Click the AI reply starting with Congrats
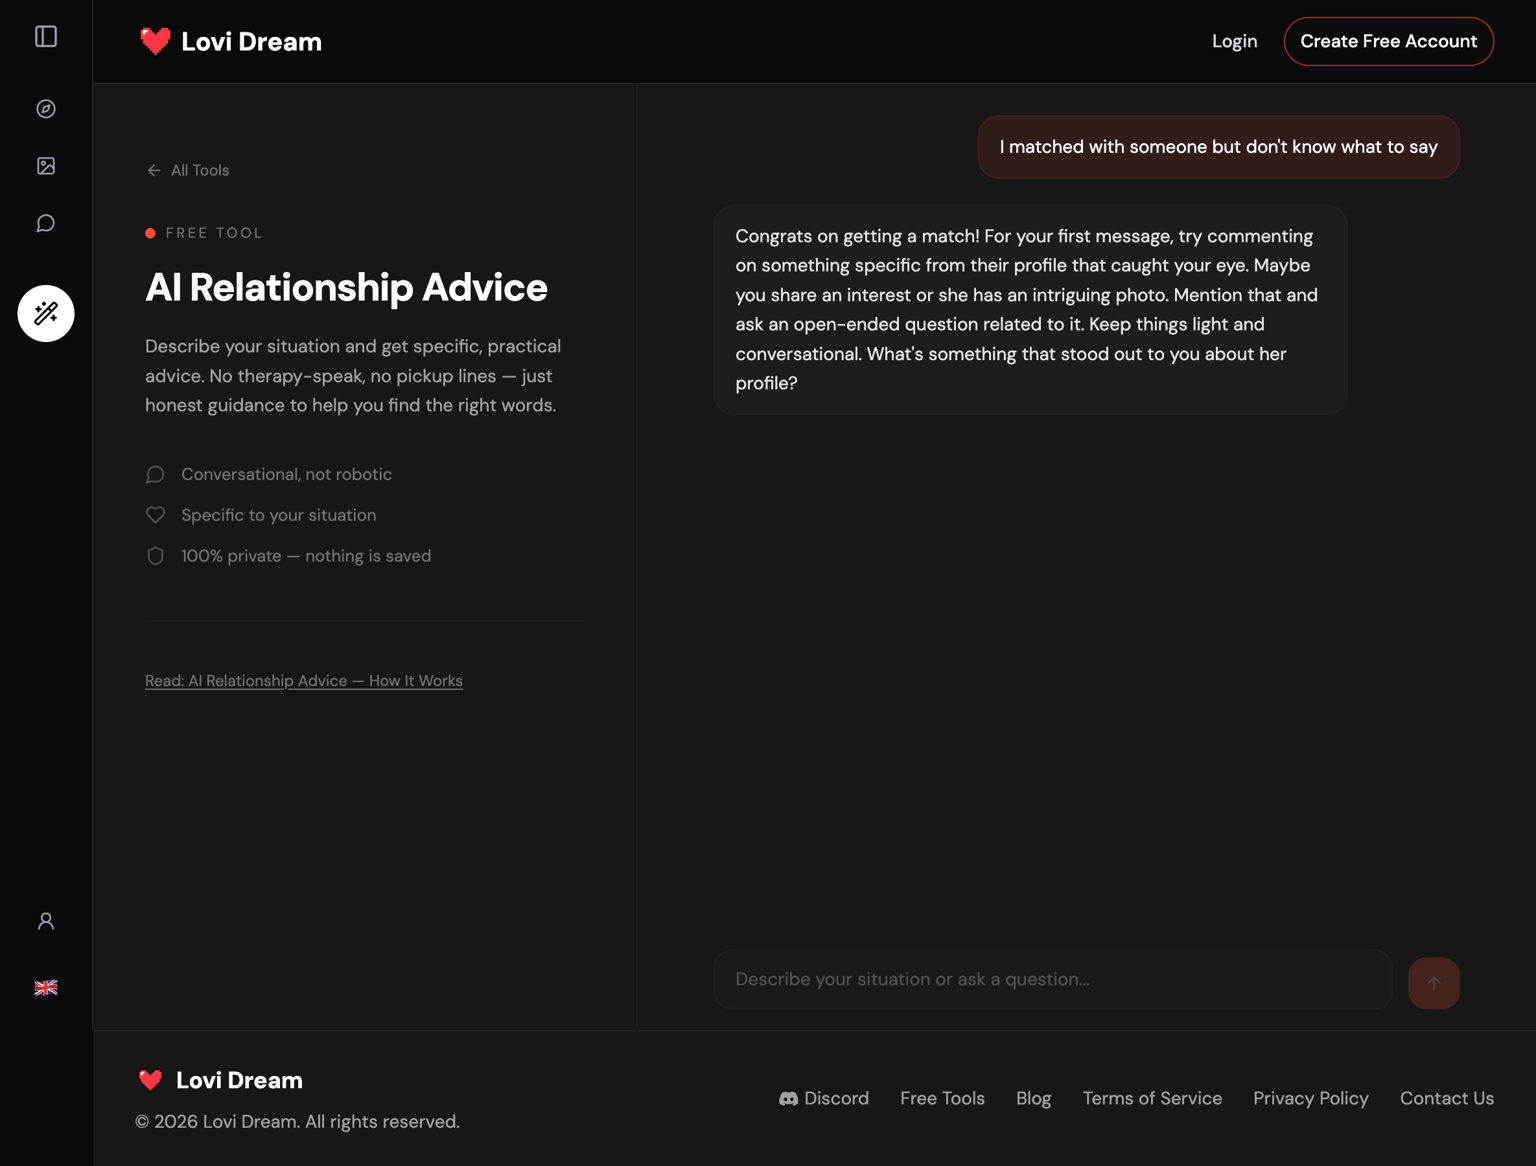 1030,310
